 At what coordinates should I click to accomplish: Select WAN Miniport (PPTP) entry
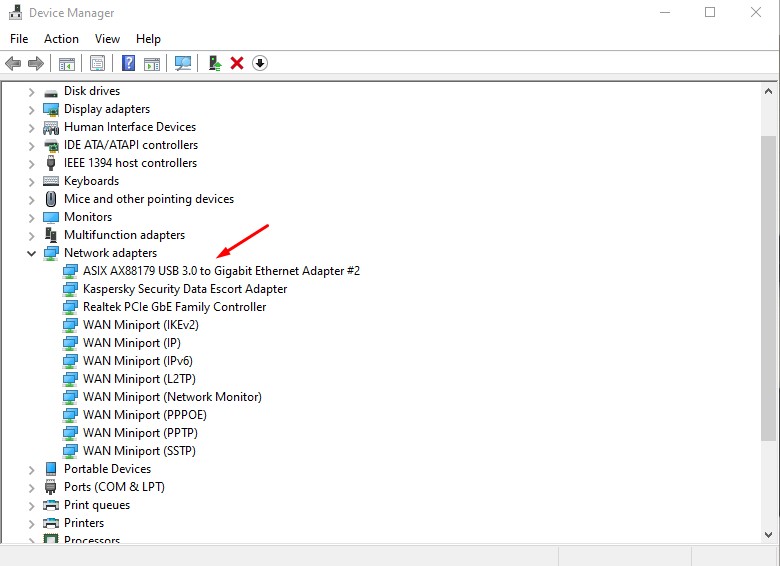coord(140,433)
